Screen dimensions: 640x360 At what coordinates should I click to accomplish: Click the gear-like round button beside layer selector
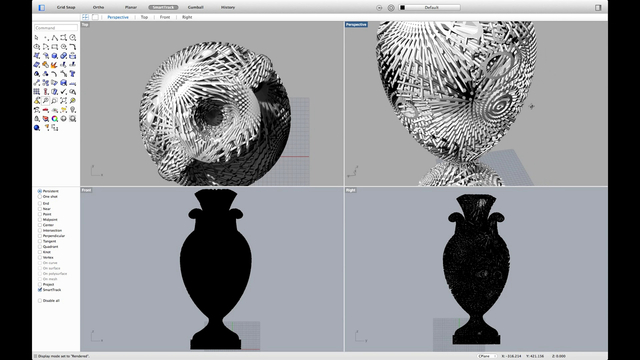391,8
